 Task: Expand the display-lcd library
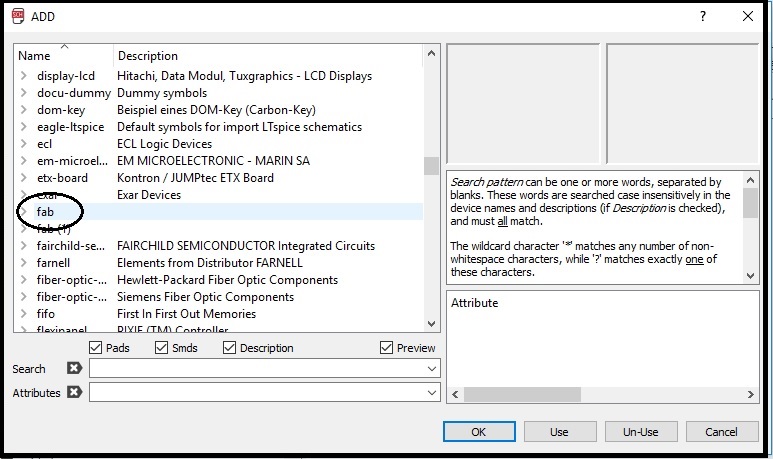[x=23, y=76]
